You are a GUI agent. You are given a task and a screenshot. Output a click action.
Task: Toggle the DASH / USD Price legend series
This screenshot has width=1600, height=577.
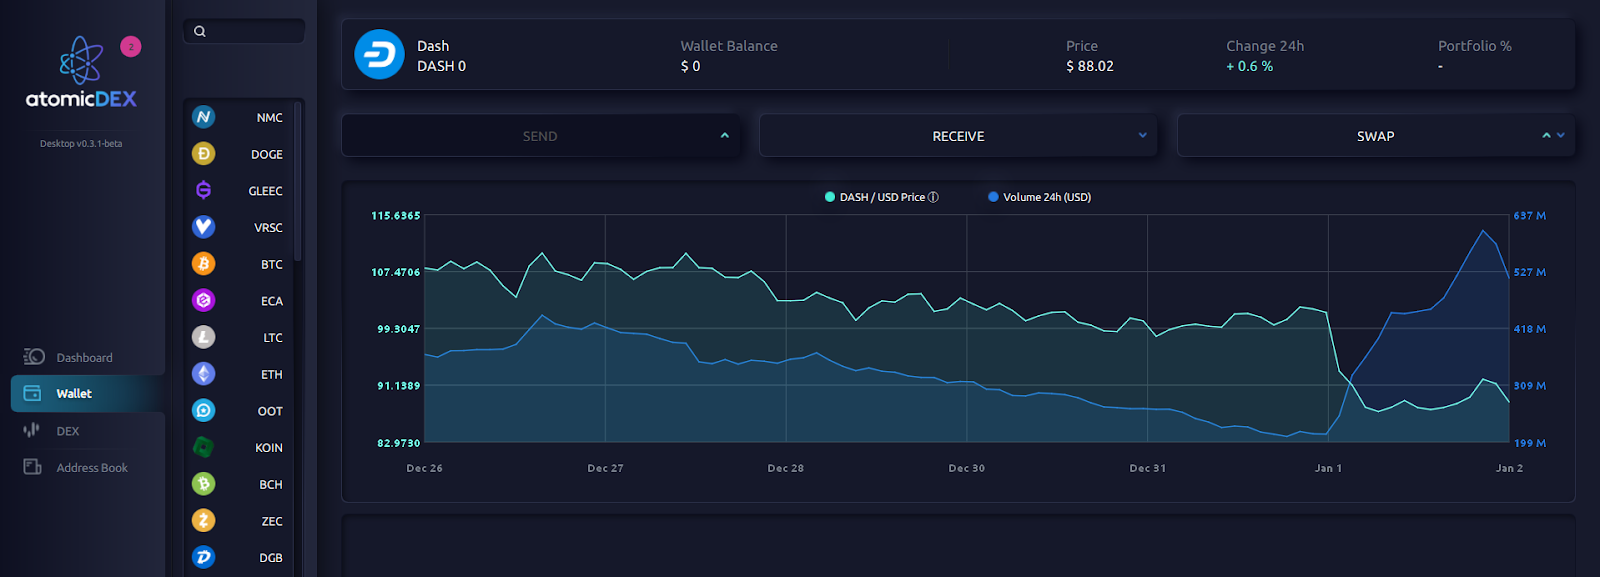point(881,197)
